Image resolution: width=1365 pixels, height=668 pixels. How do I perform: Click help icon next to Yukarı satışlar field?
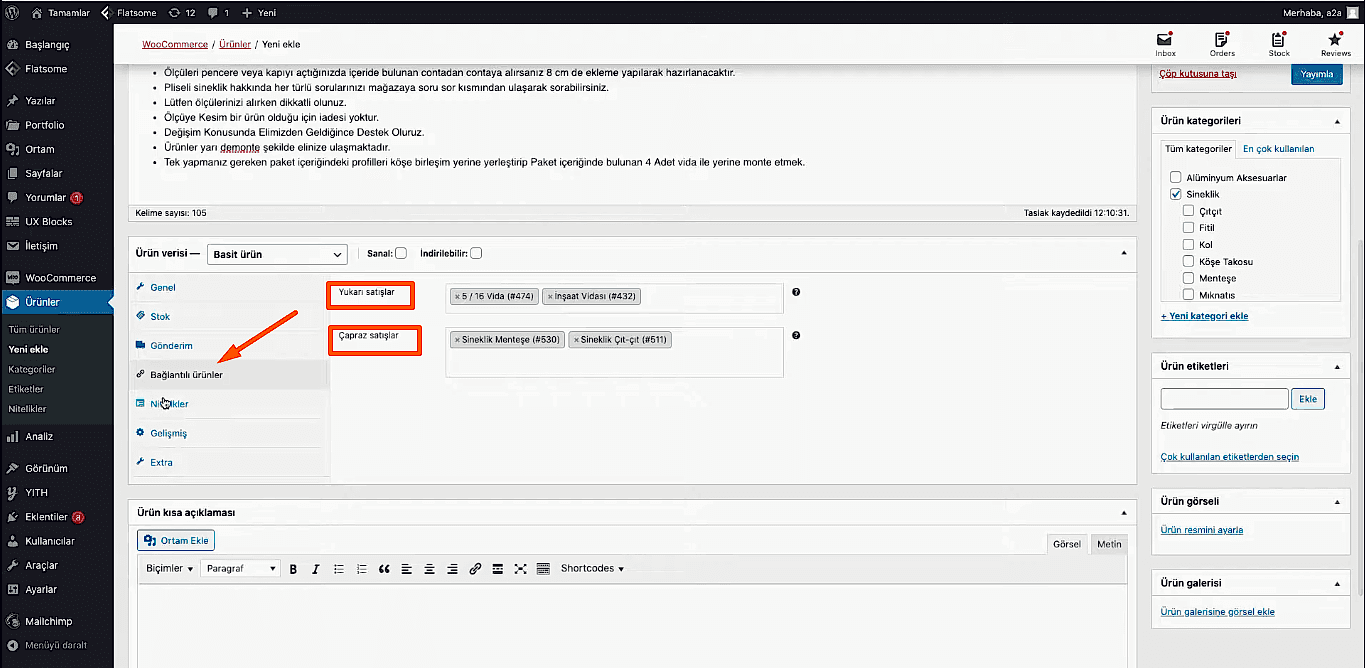point(796,292)
